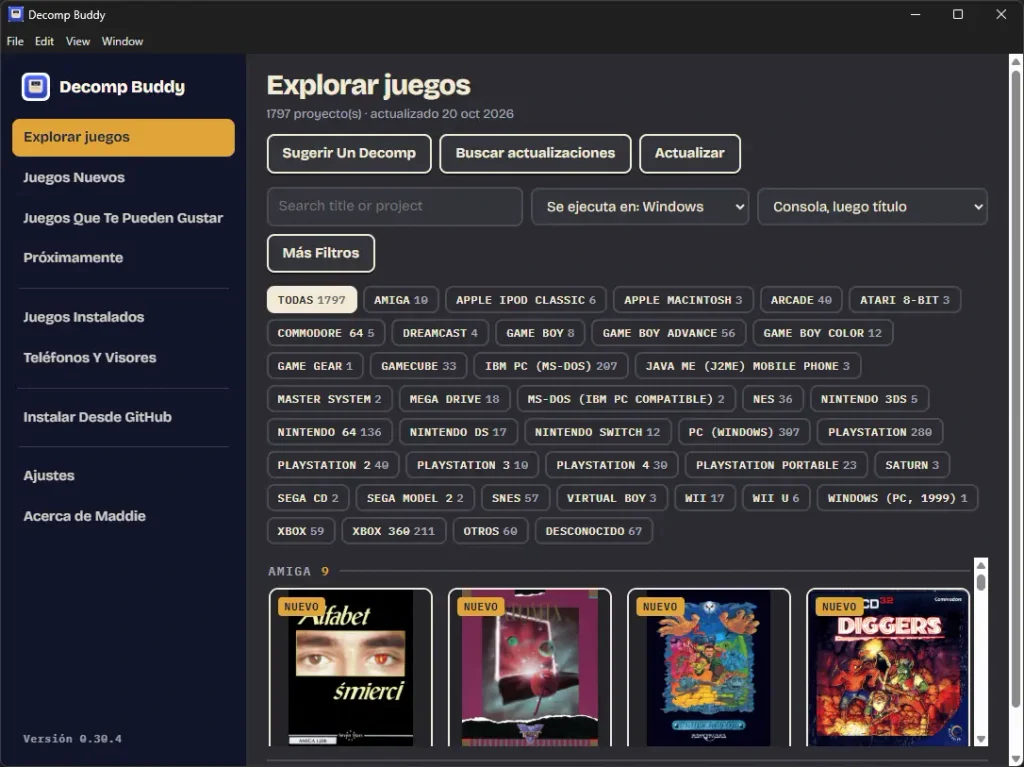Open the File menu
This screenshot has width=1024, height=767.
15,41
